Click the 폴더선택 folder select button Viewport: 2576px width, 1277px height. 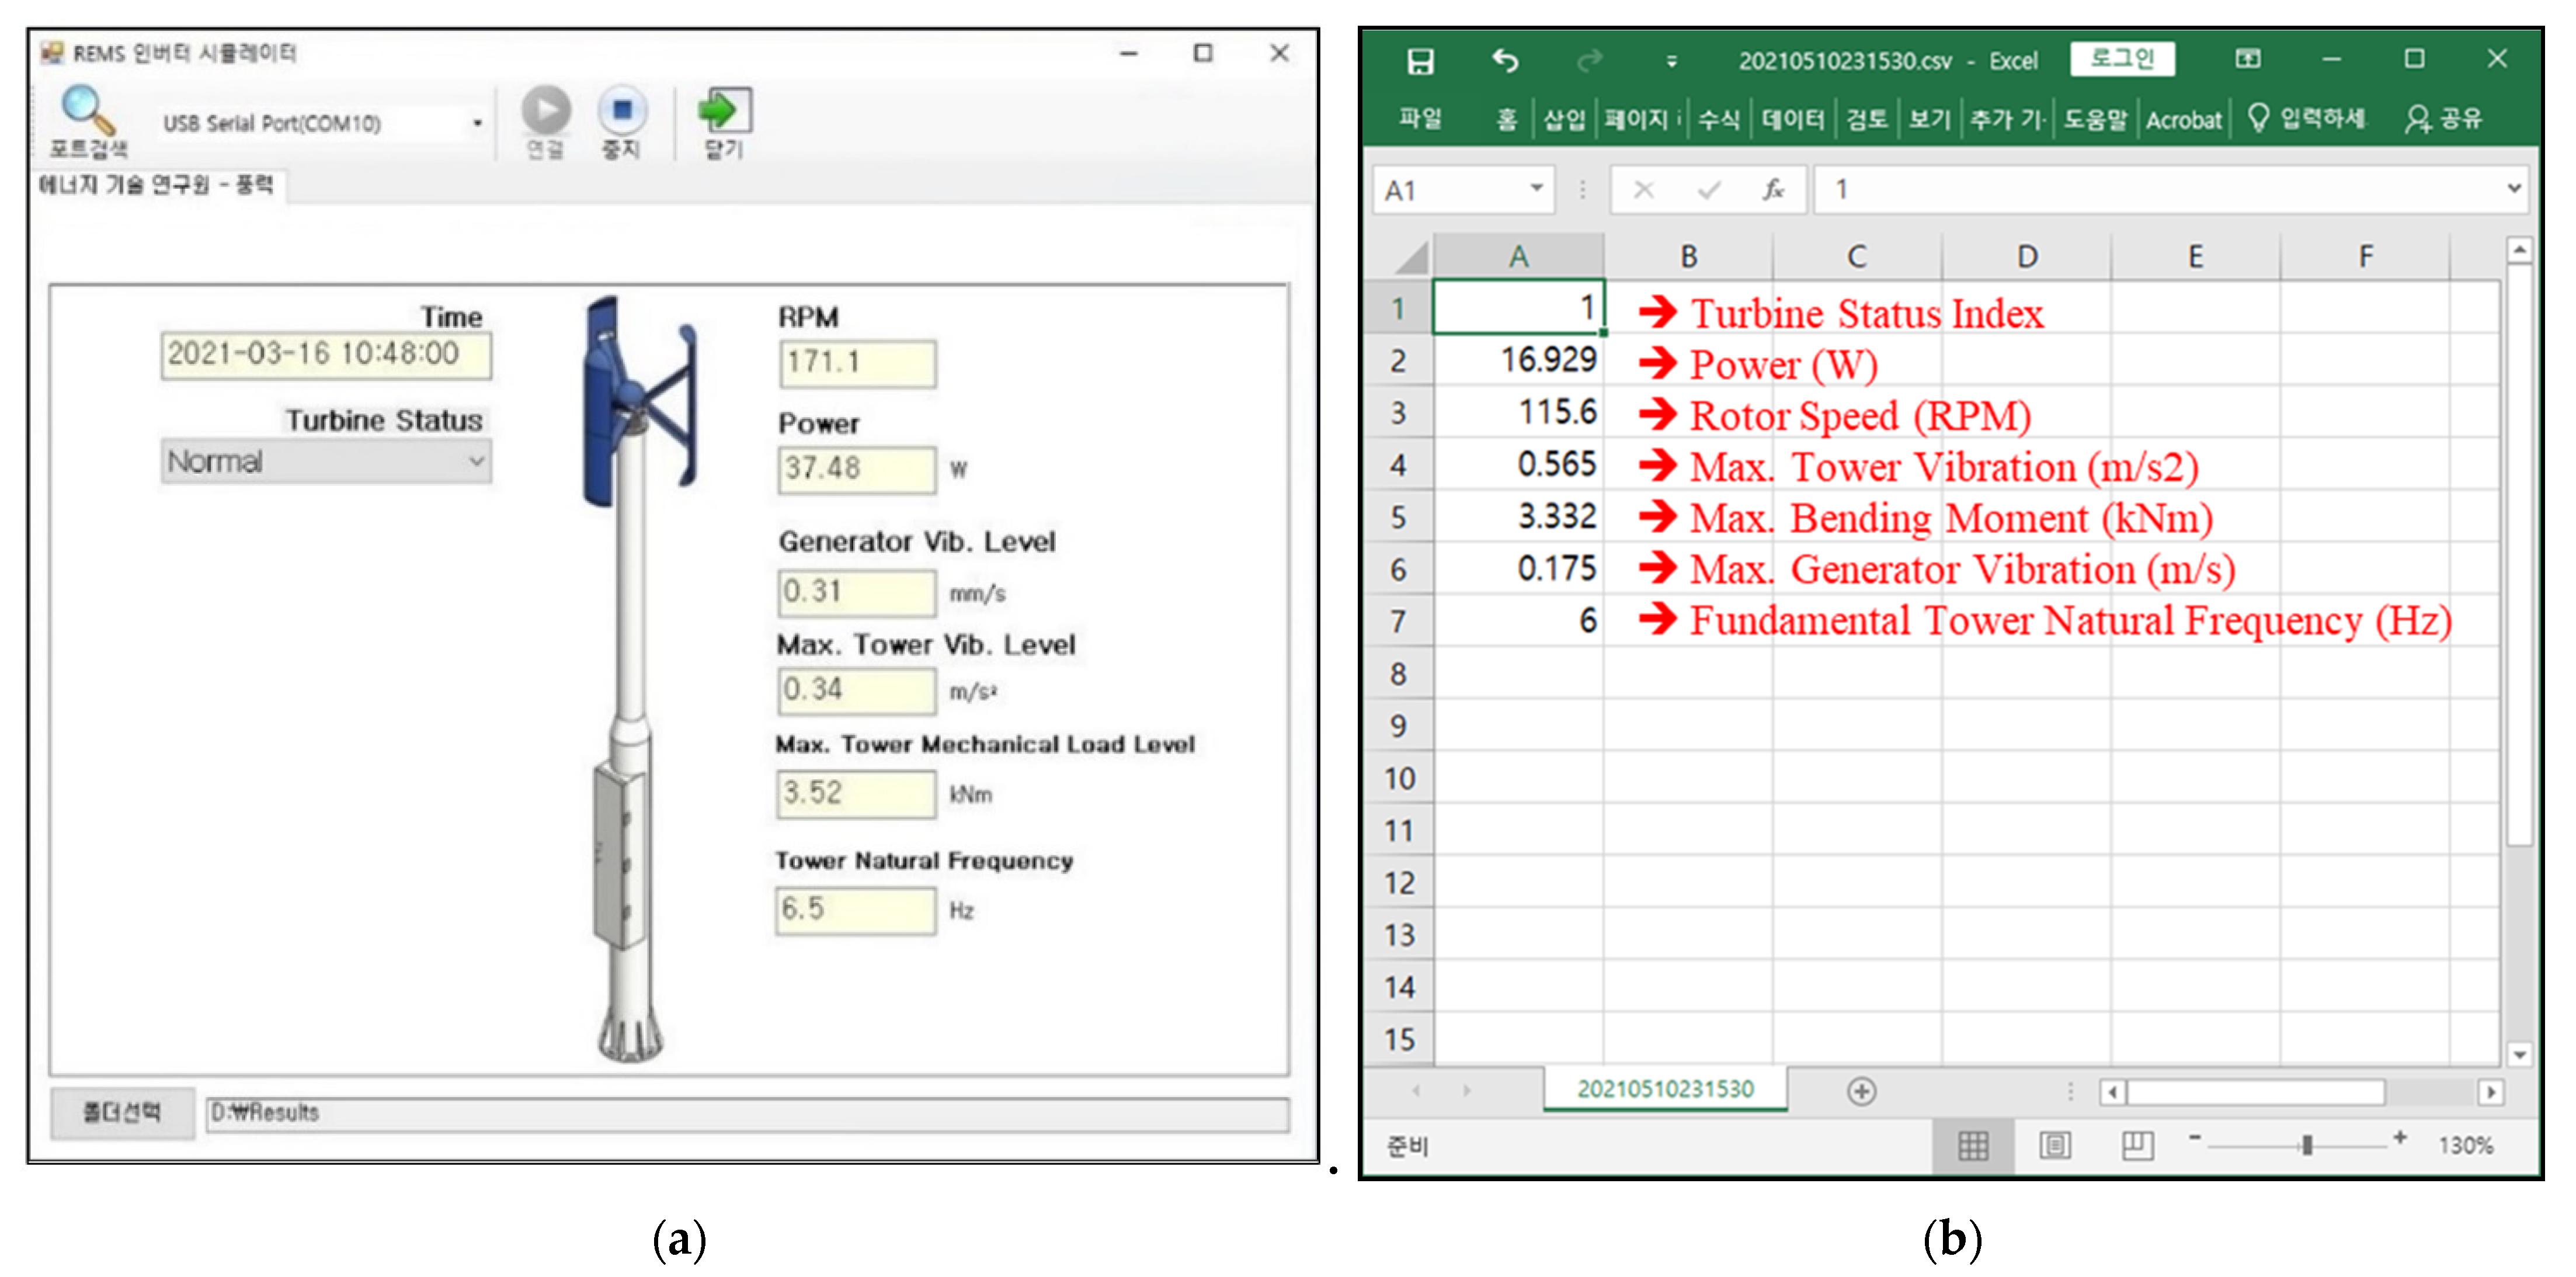122,1112
